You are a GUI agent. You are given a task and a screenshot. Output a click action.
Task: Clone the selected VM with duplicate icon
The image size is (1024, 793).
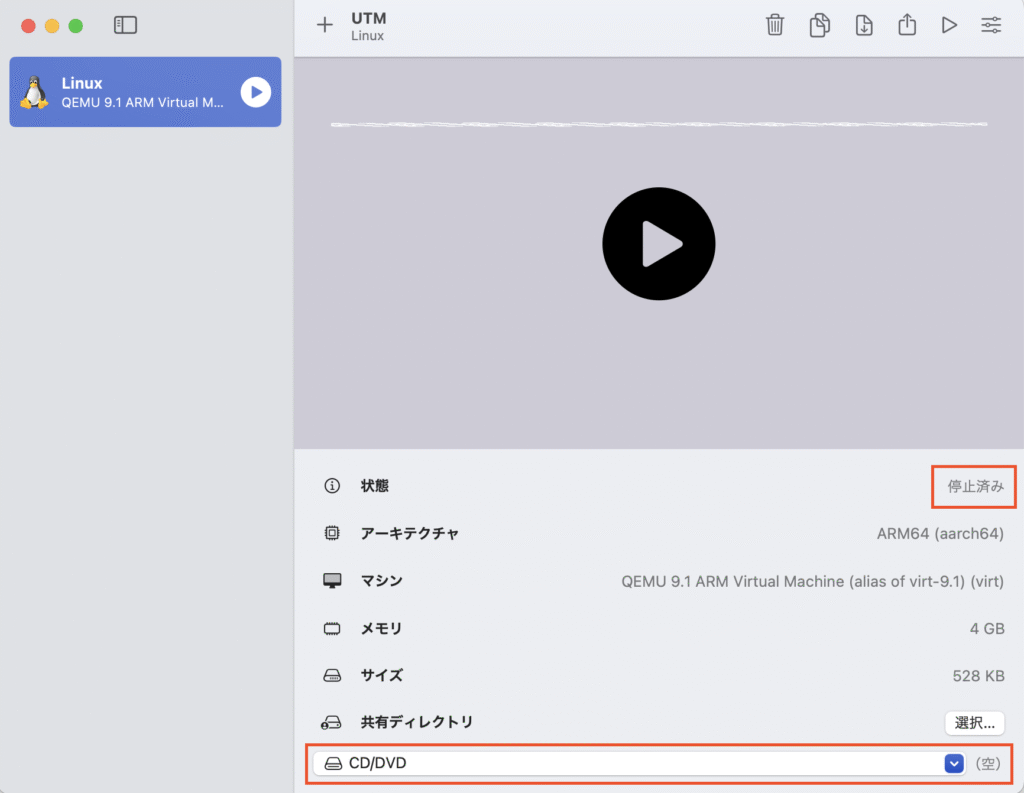(819, 25)
